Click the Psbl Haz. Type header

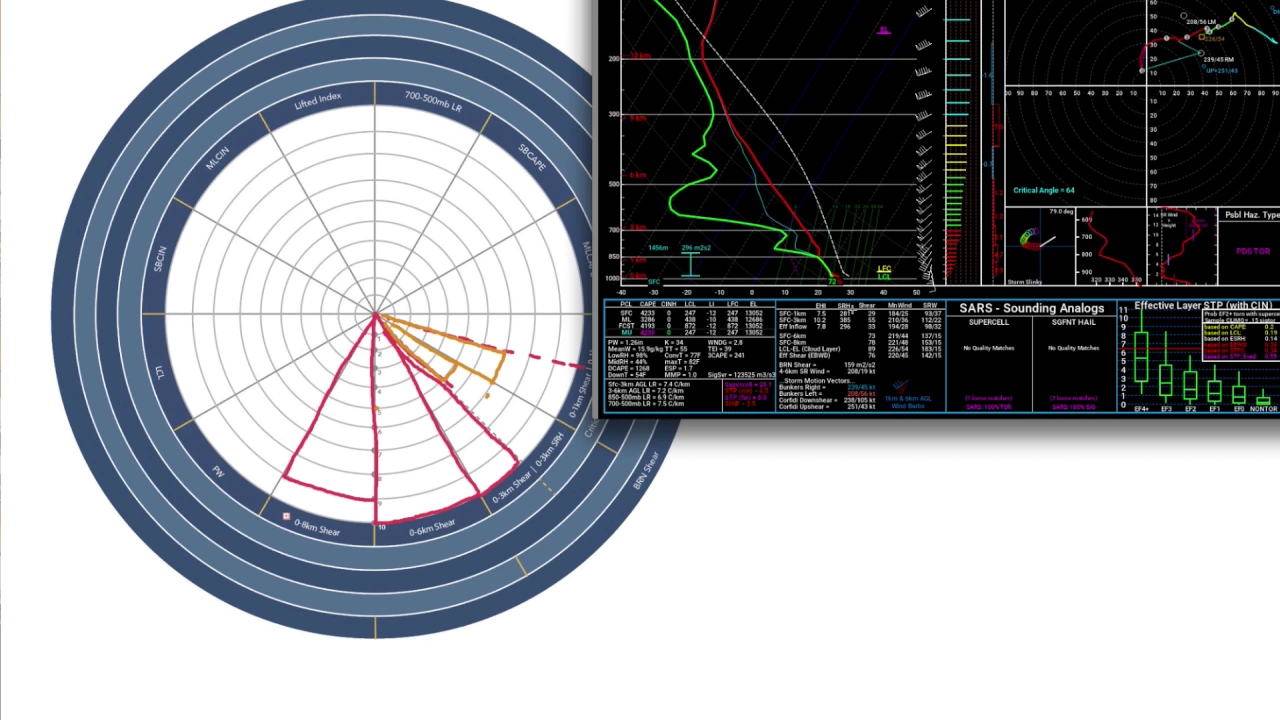click(1251, 215)
